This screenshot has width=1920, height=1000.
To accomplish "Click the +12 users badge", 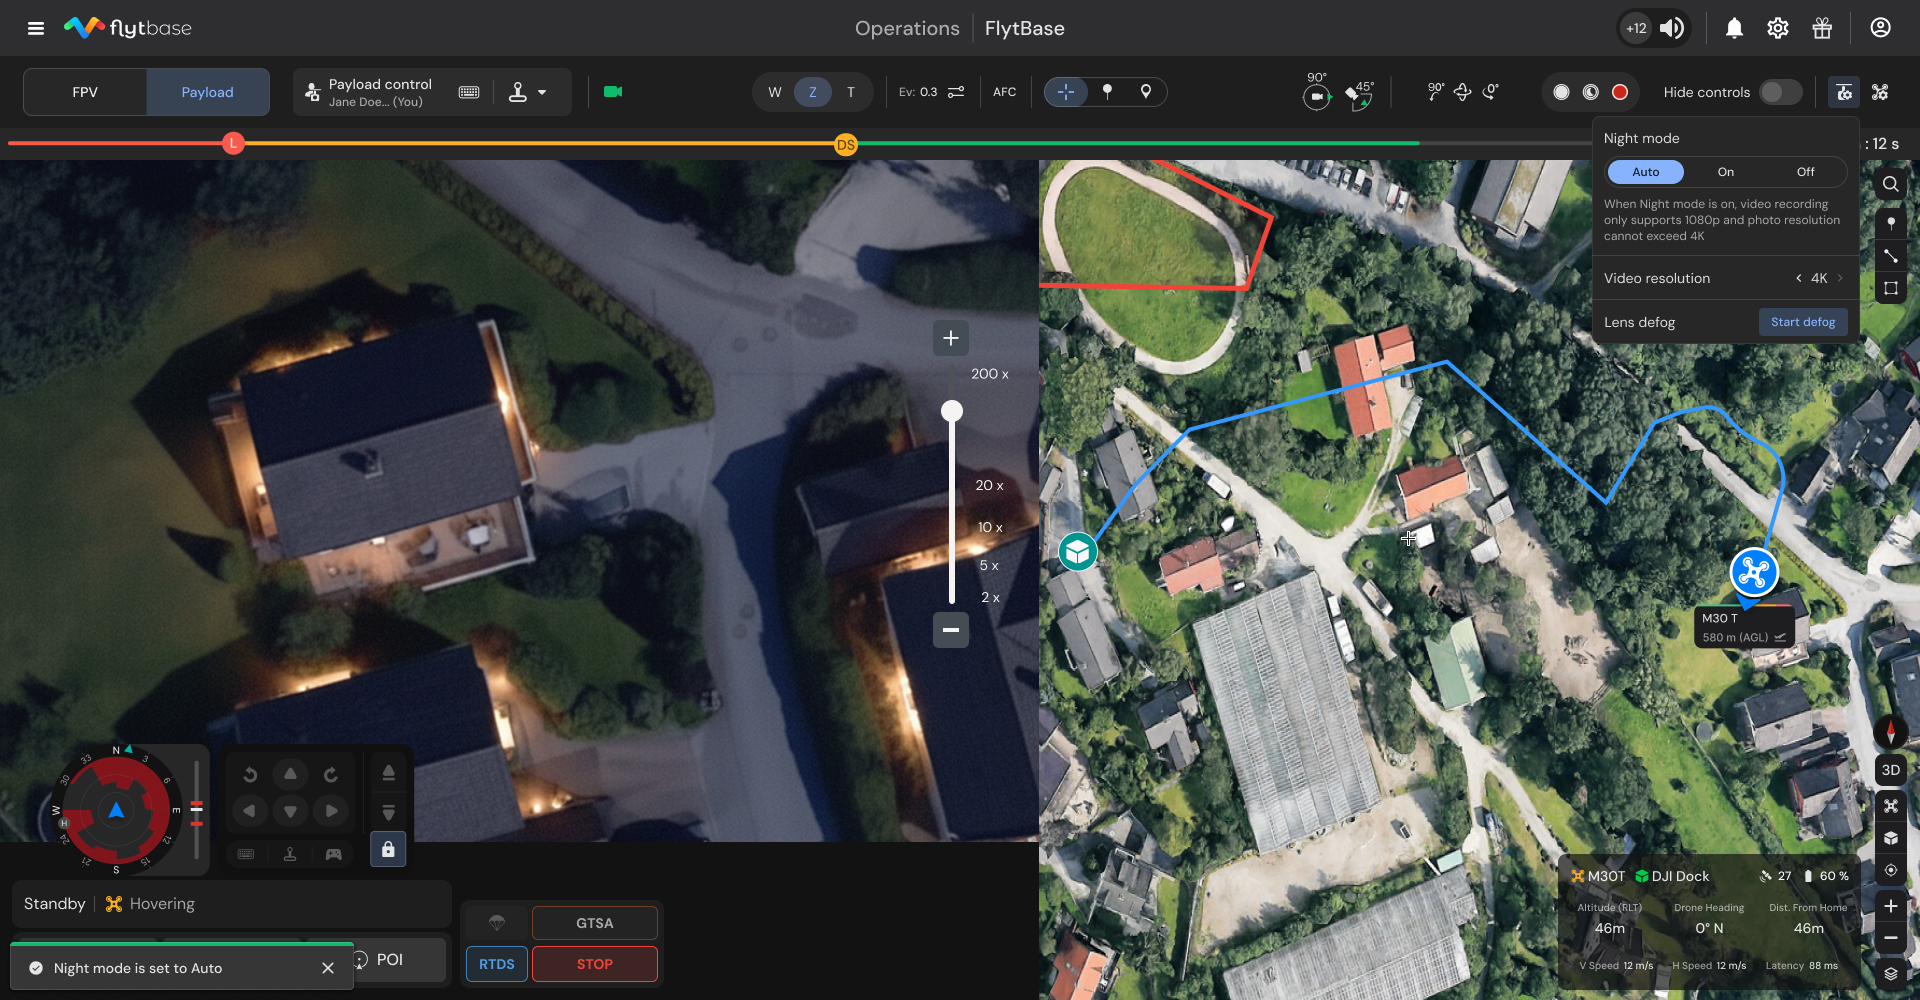I will (1636, 28).
